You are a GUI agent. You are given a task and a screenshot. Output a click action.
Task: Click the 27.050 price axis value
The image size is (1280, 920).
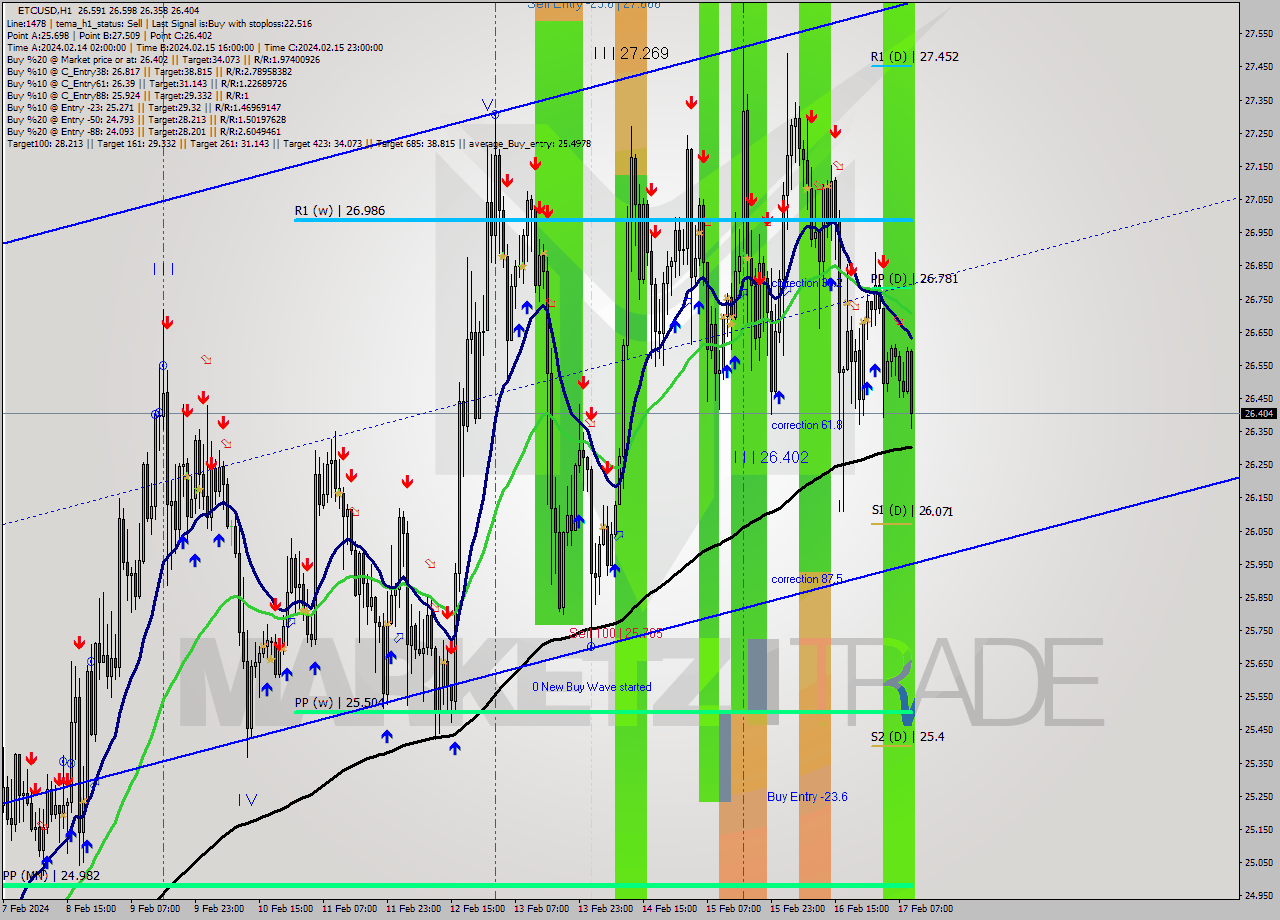[1258, 200]
